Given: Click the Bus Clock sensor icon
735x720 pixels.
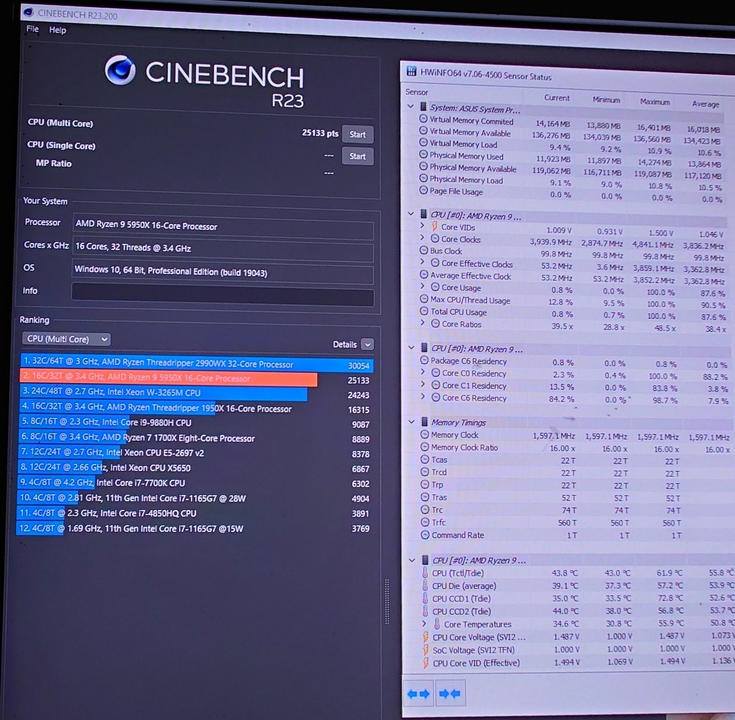Looking at the screenshot, I should pyautogui.click(x=424, y=250).
